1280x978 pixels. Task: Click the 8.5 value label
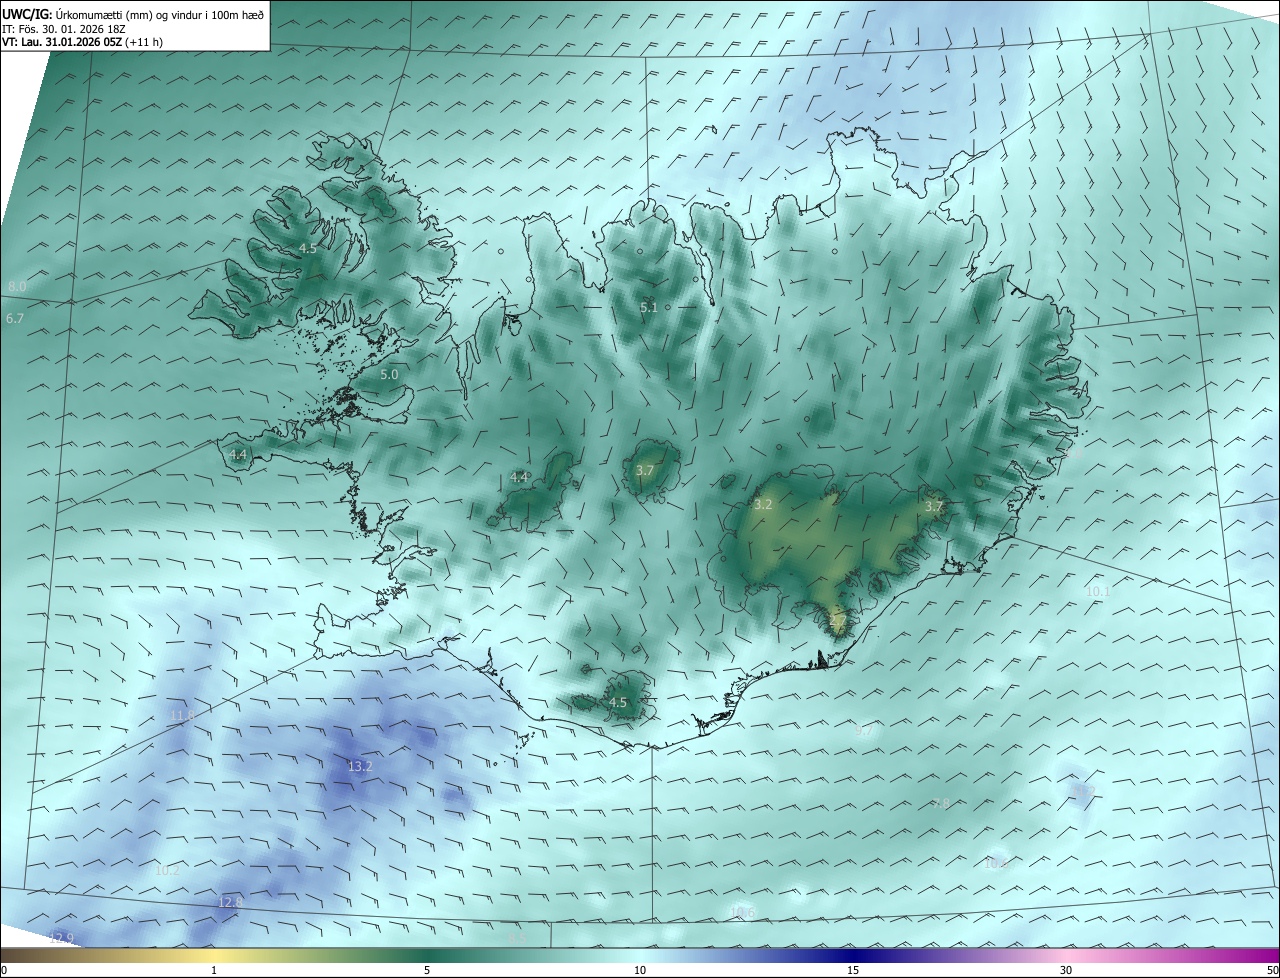coord(517,939)
